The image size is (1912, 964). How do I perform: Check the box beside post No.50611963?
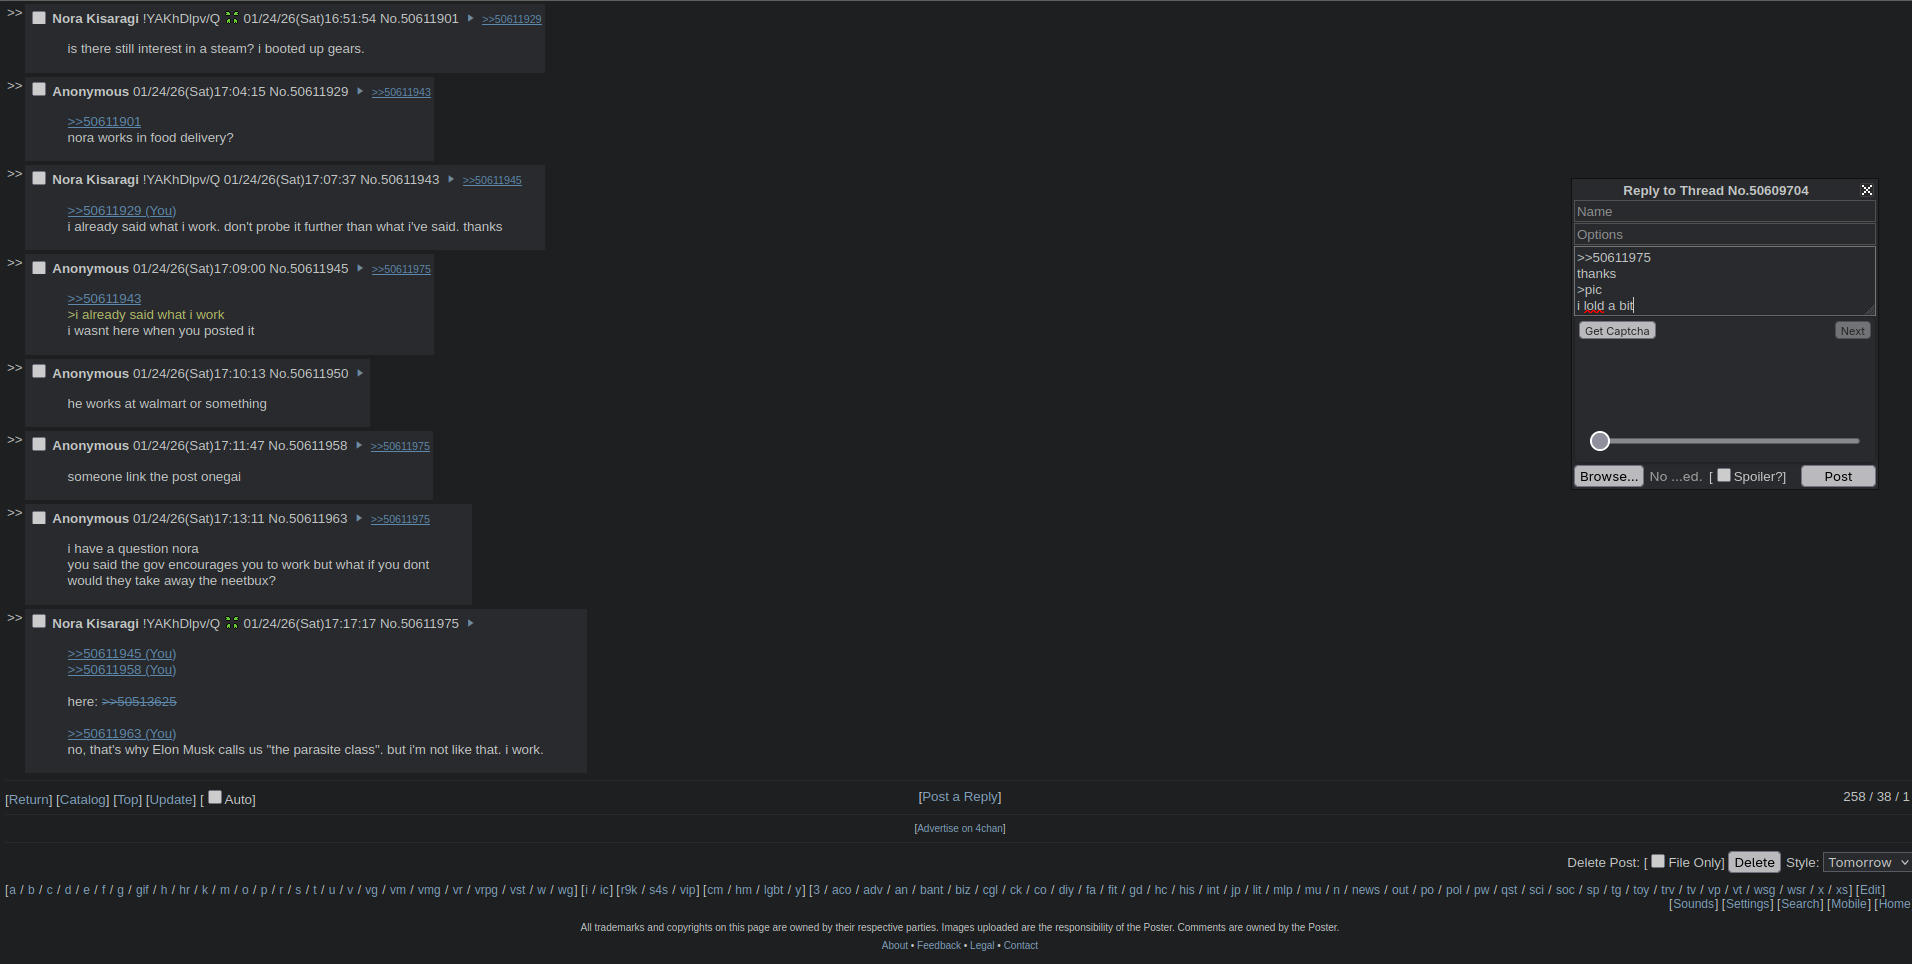point(39,517)
